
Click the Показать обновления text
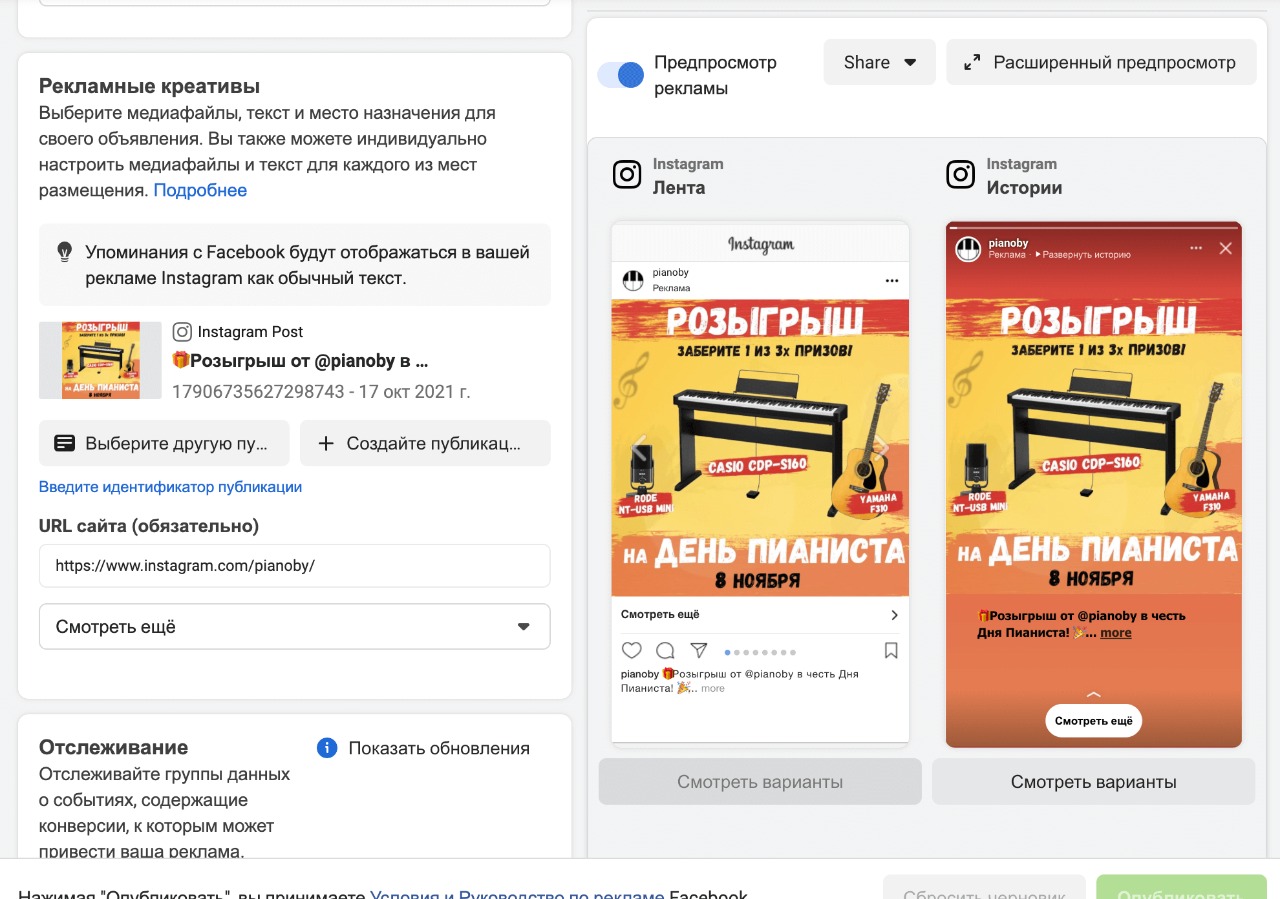point(439,748)
